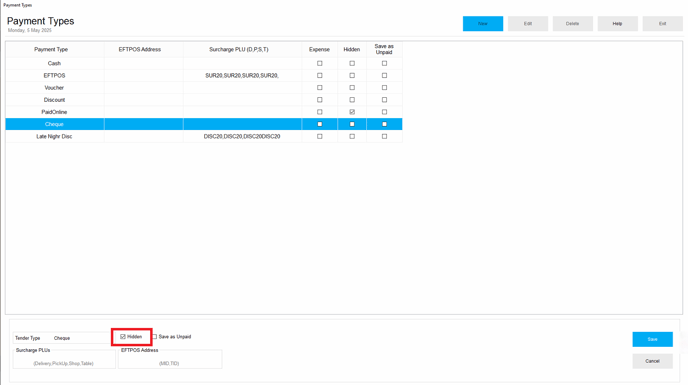Toggle Hidden checkbox for Voucher row

[x=352, y=88]
